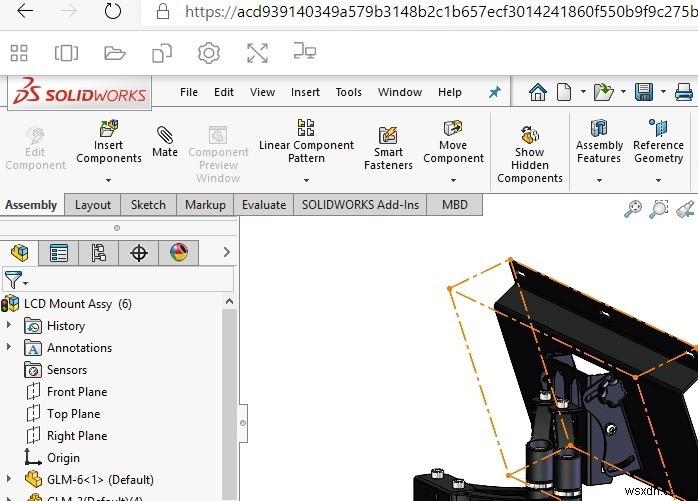This screenshot has width=698, height=501.
Task: Click Zoom to Area icon
Action: pos(658,209)
